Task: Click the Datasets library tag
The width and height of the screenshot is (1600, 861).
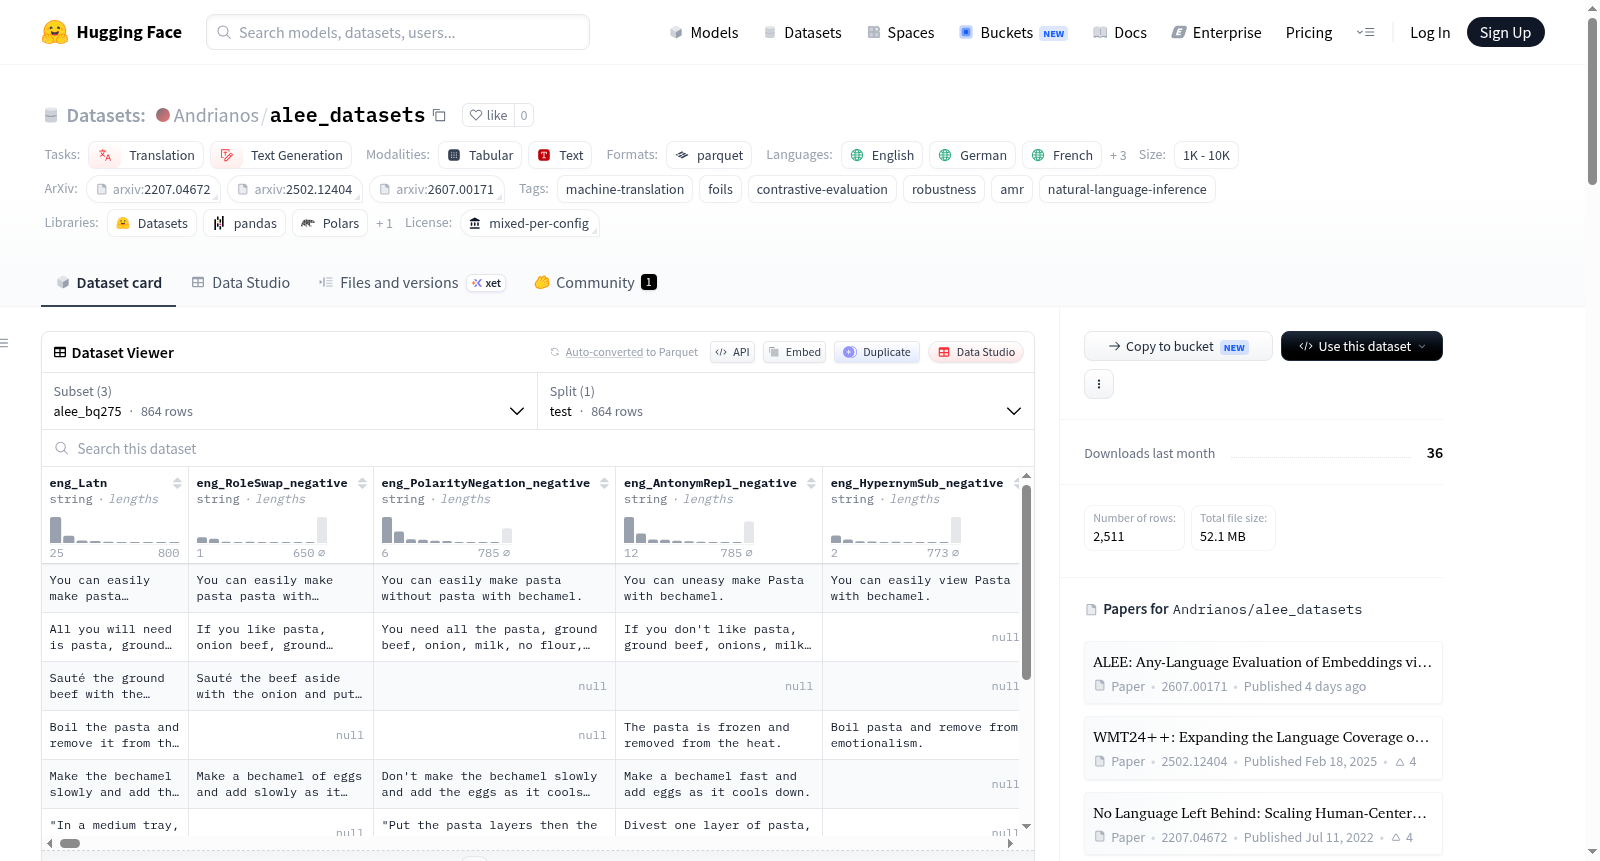Action: coord(152,223)
